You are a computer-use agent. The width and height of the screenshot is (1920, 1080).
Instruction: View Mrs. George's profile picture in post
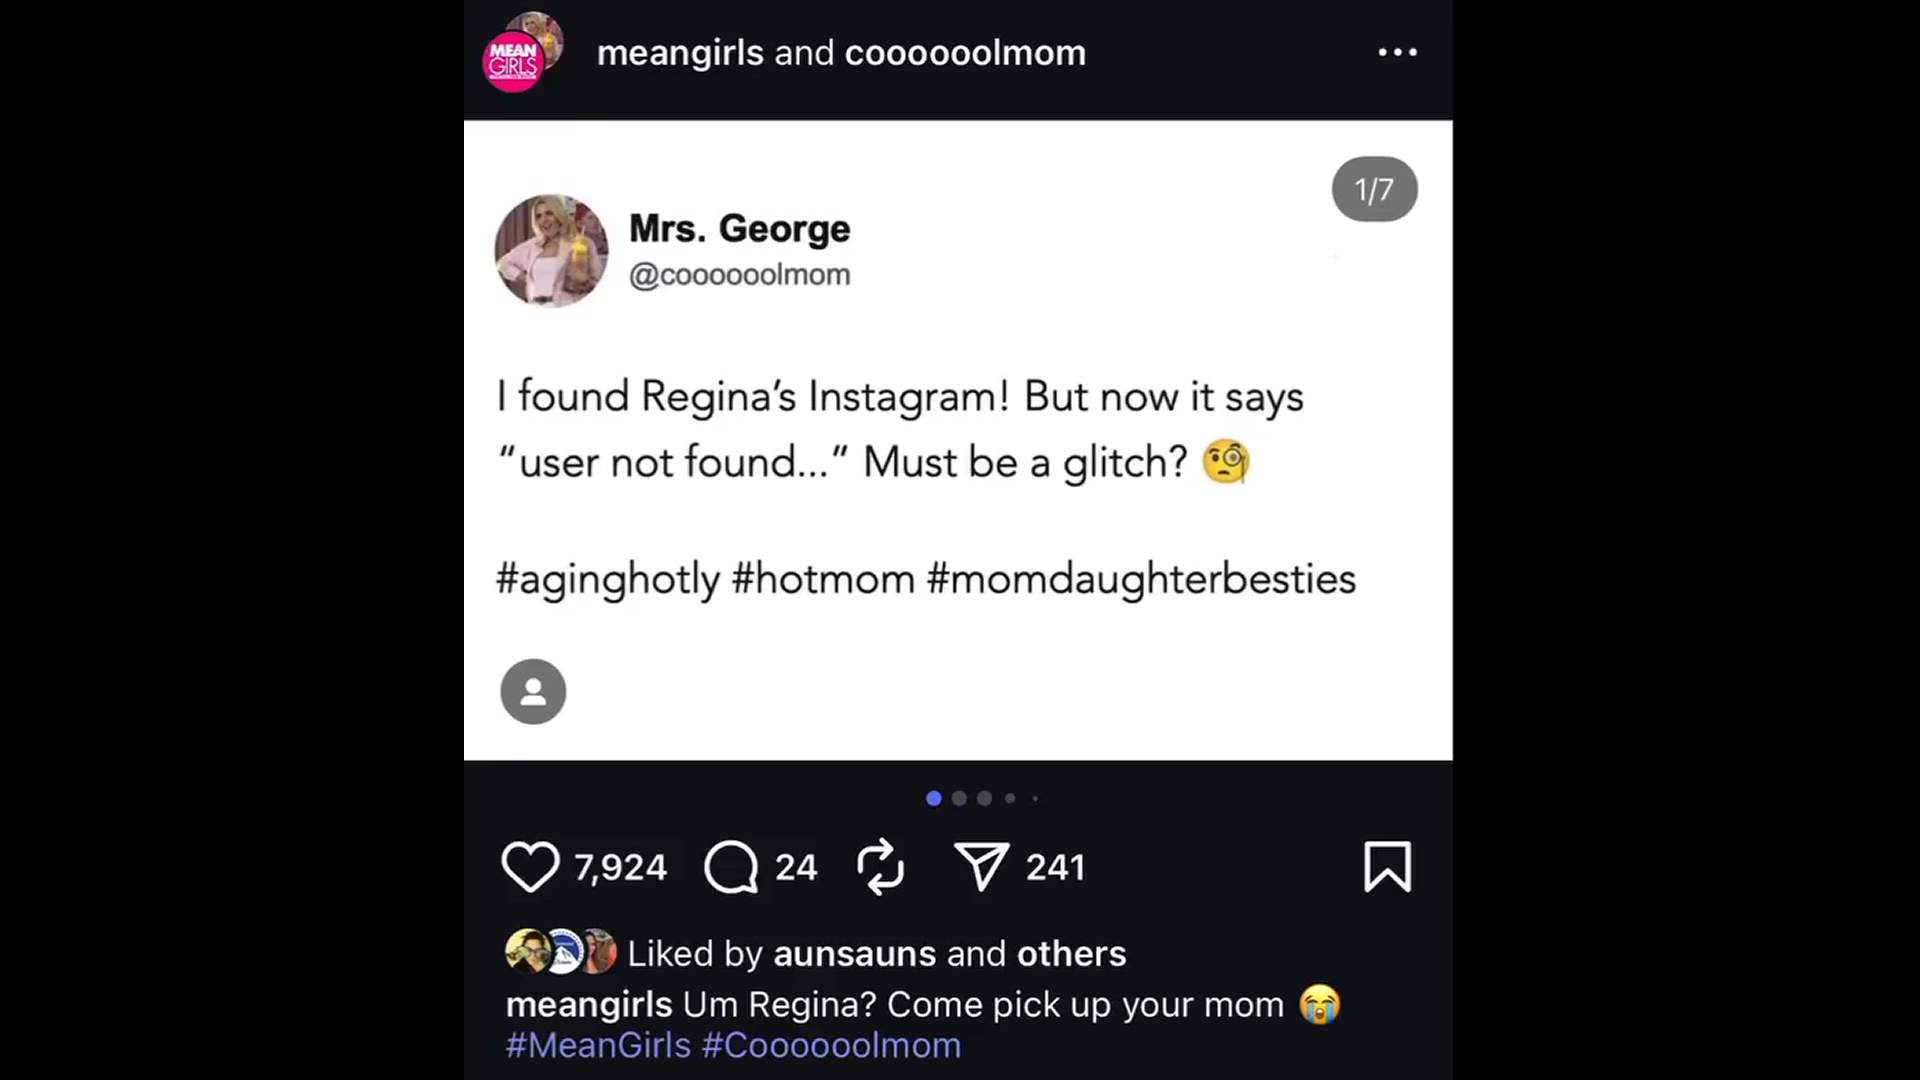(x=551, y=250)
